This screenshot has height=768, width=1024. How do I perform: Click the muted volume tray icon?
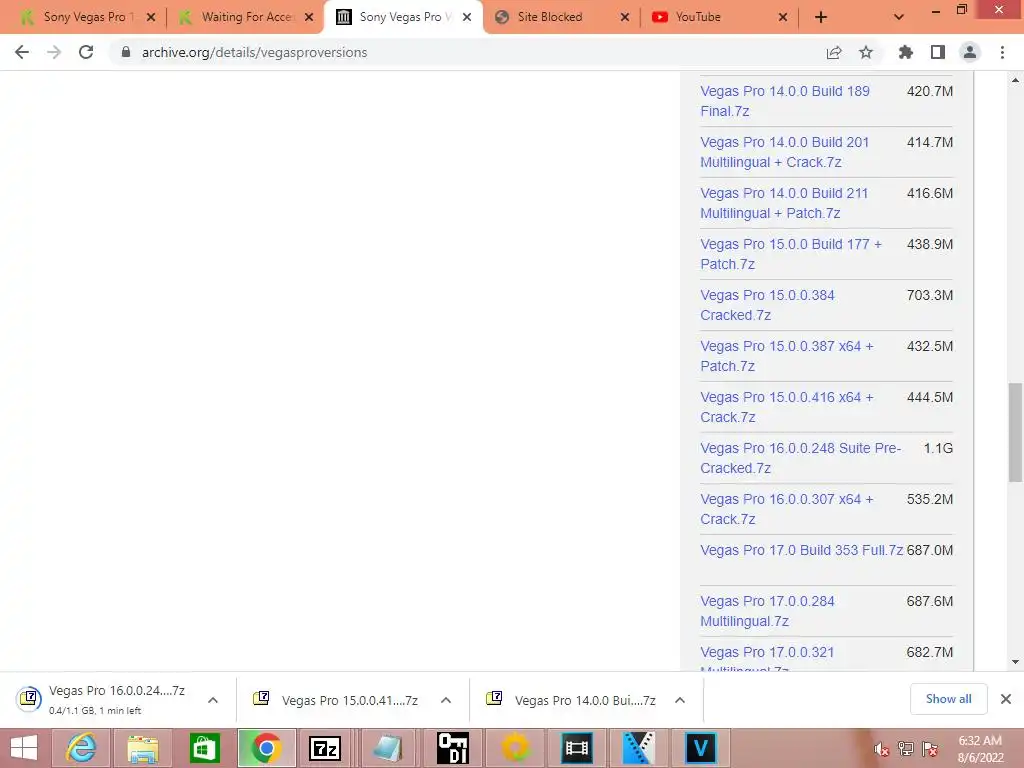881,749
